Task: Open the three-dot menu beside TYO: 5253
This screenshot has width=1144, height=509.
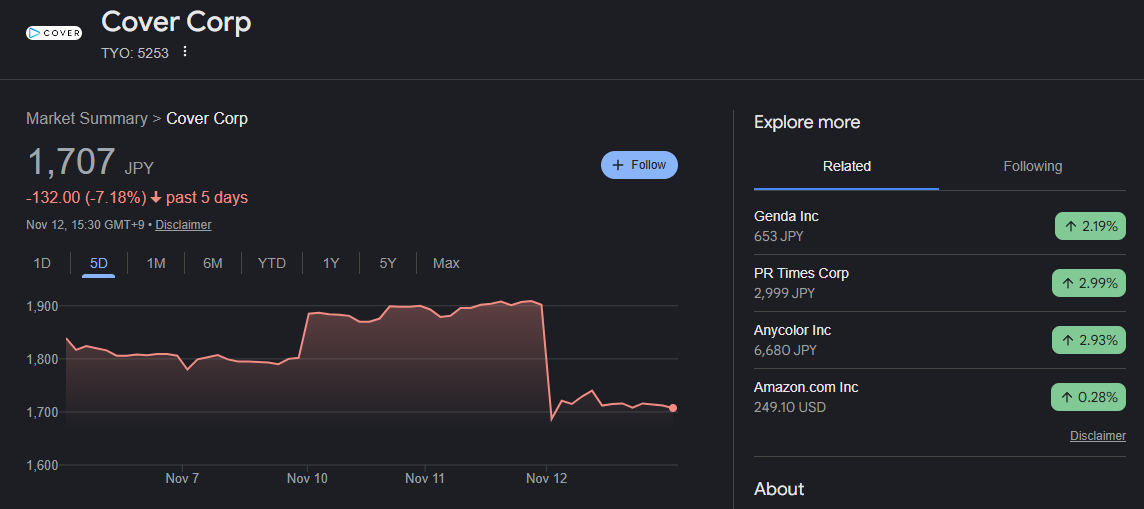Action: coord(185,52)
